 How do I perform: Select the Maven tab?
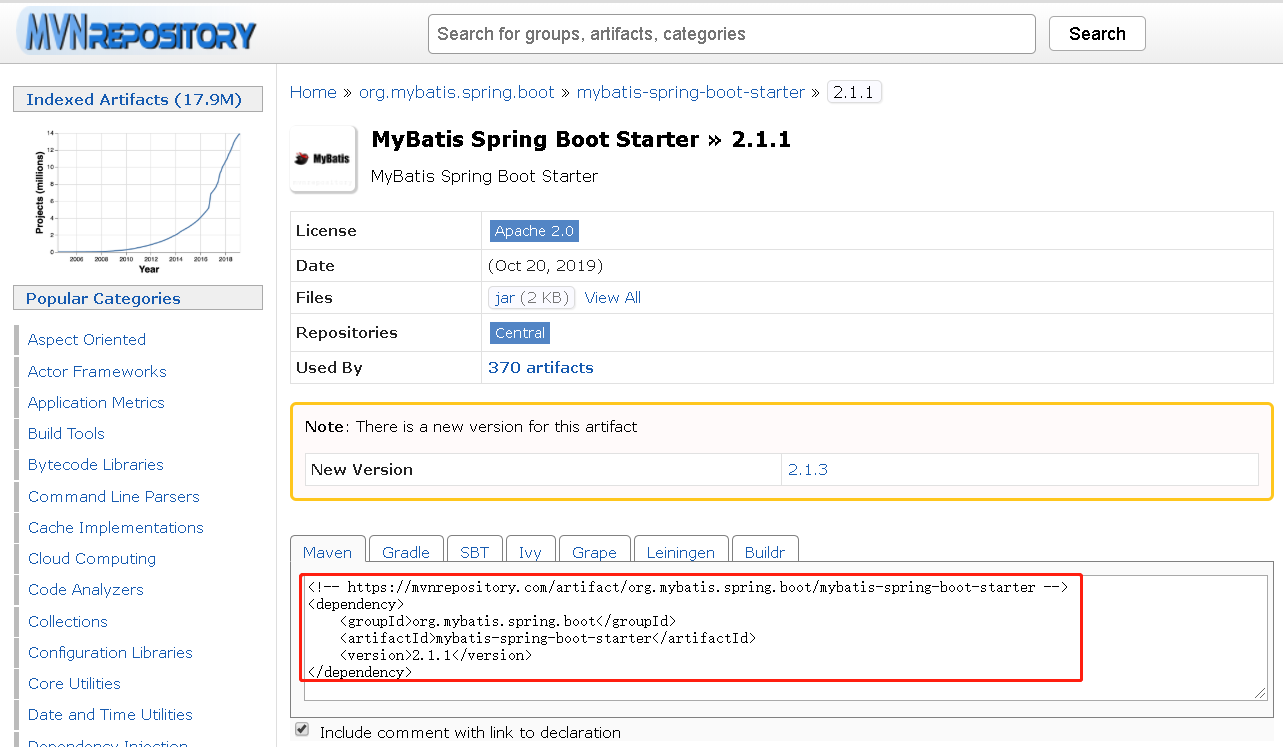pos(328,551)
